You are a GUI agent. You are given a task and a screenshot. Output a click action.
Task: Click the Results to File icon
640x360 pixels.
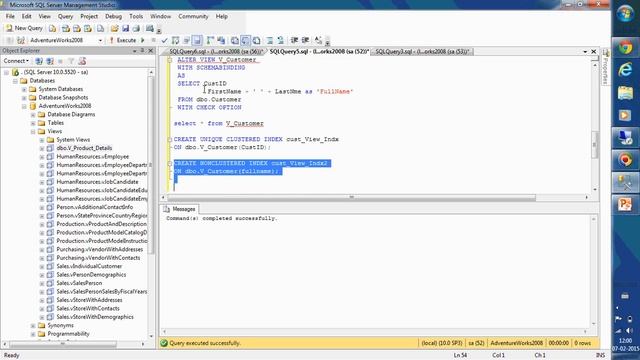[x=256, y=40]
